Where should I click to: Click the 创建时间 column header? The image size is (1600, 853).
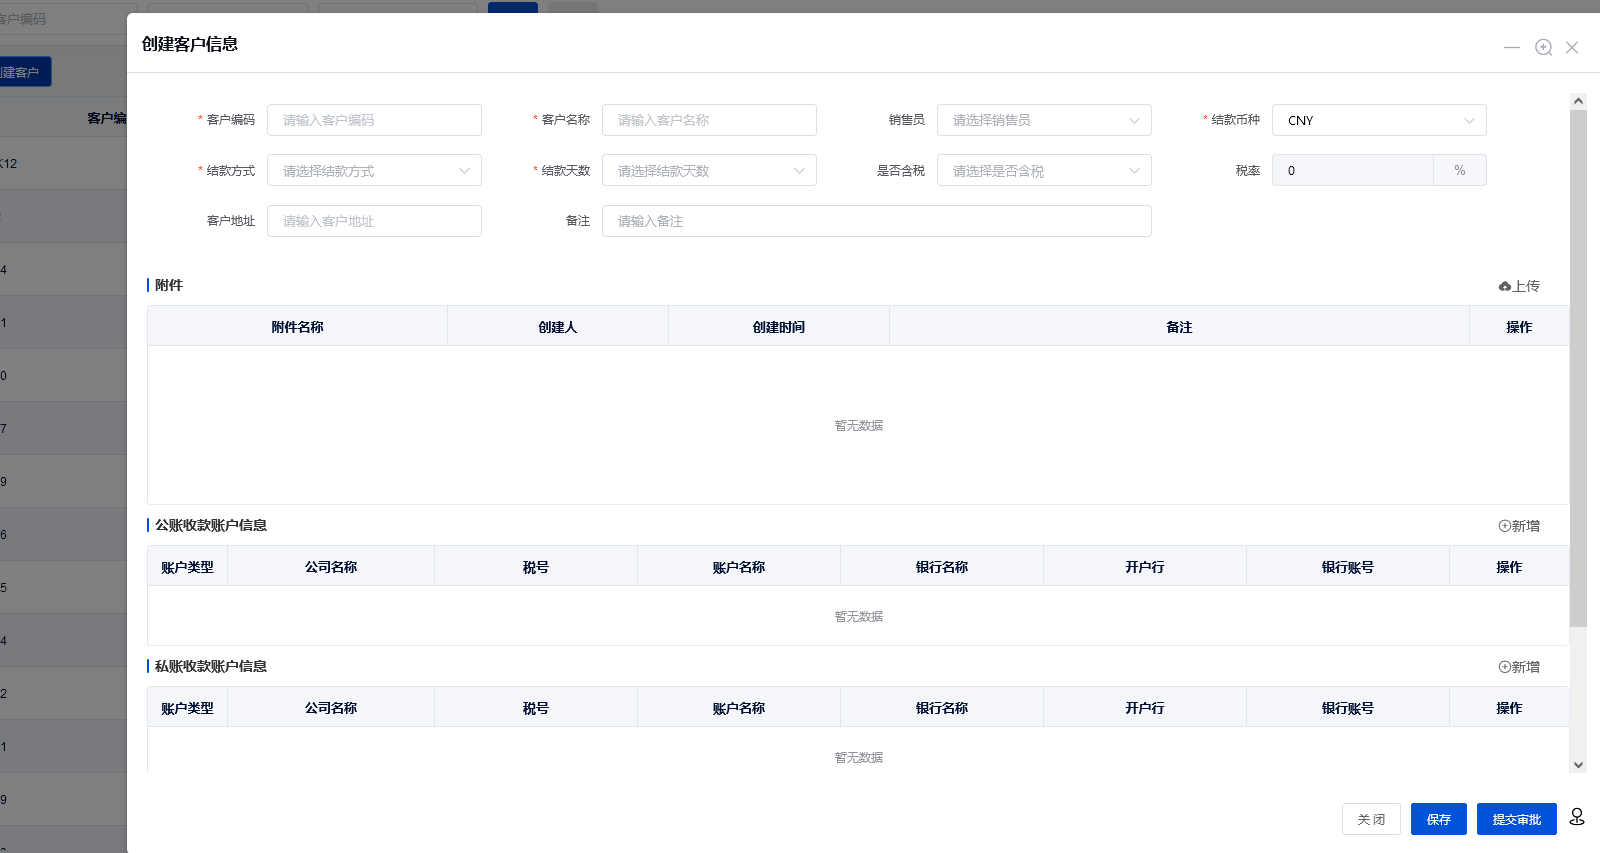[779, 327]
